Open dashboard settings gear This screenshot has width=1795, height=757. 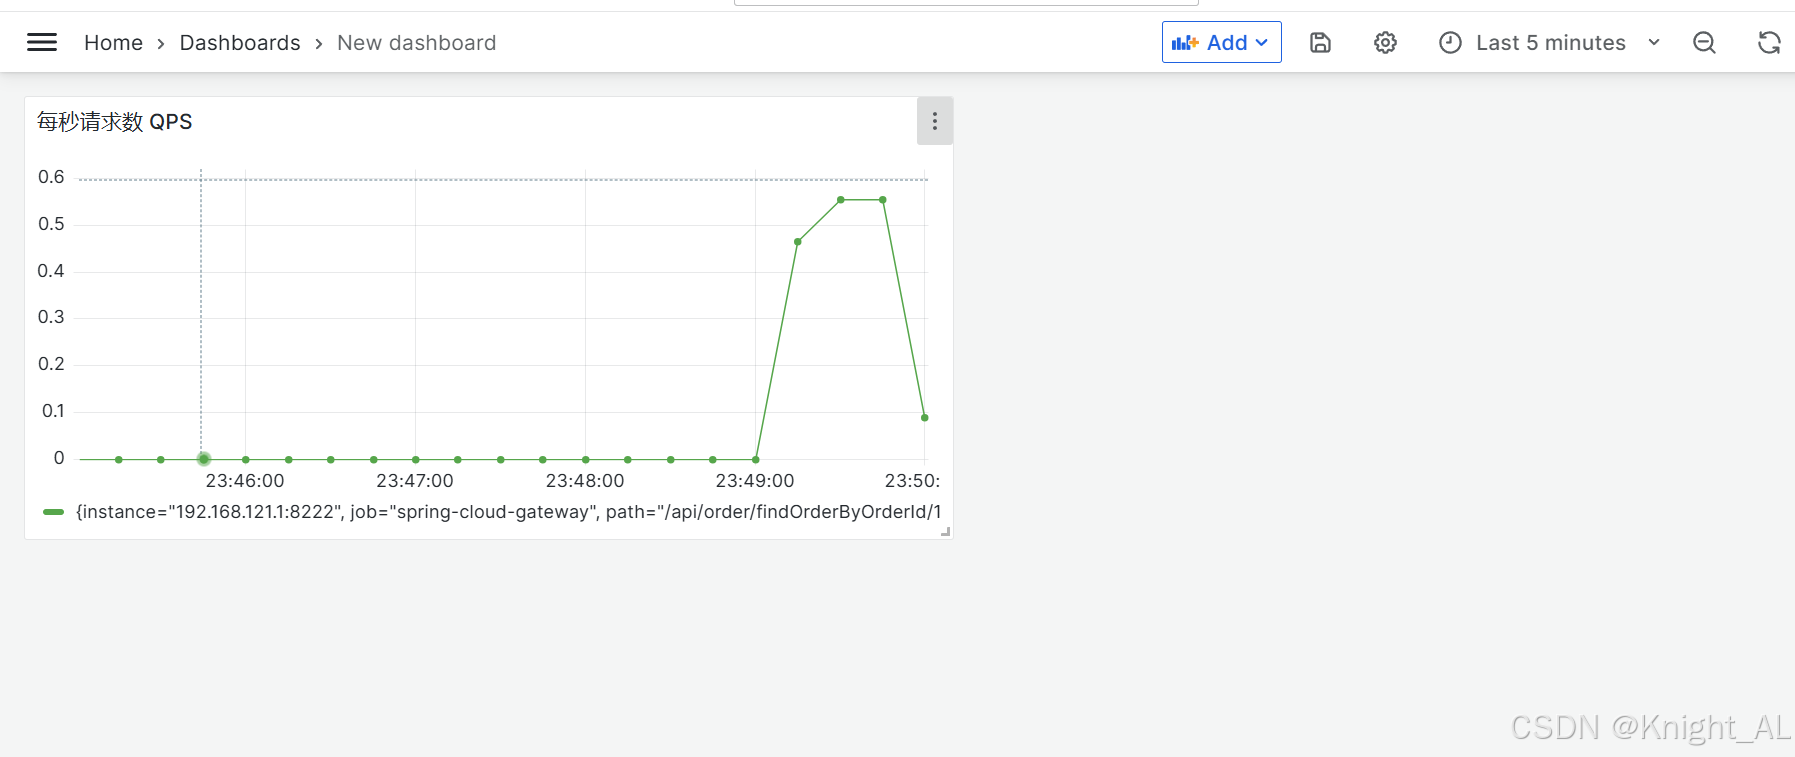click(1385, 42)
